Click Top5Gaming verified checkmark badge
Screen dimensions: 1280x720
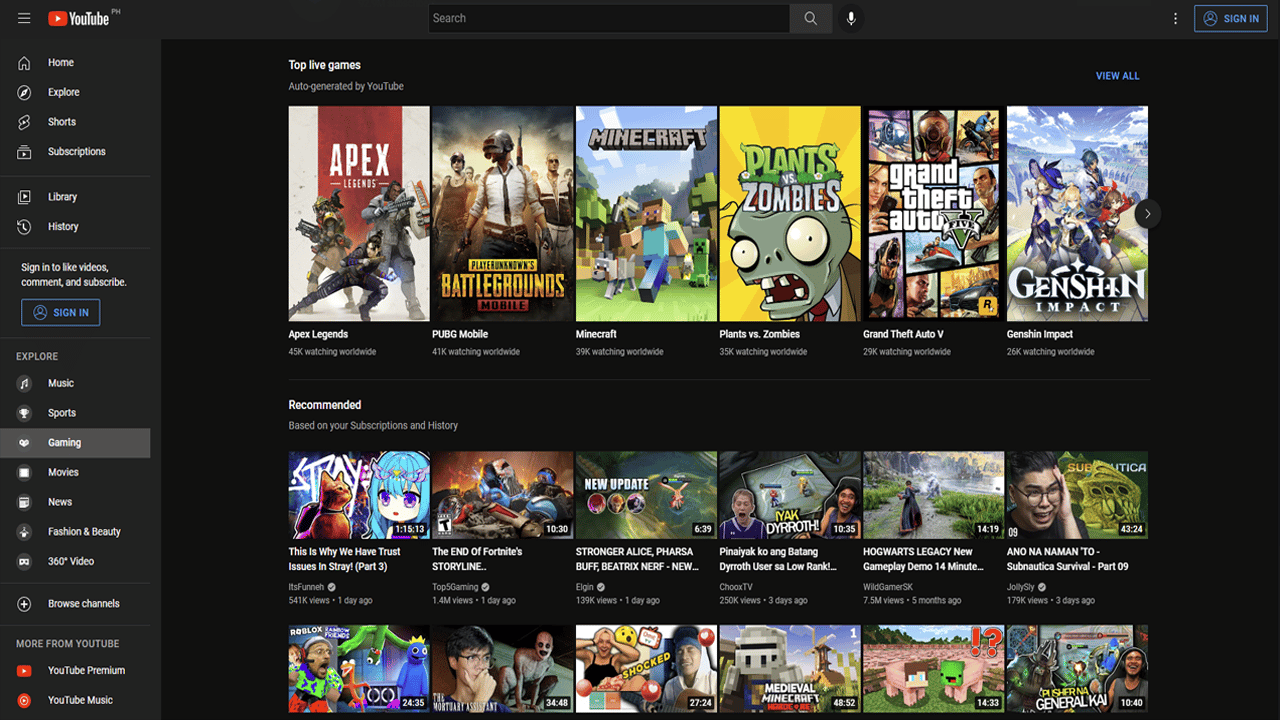[x=486, y=587]
